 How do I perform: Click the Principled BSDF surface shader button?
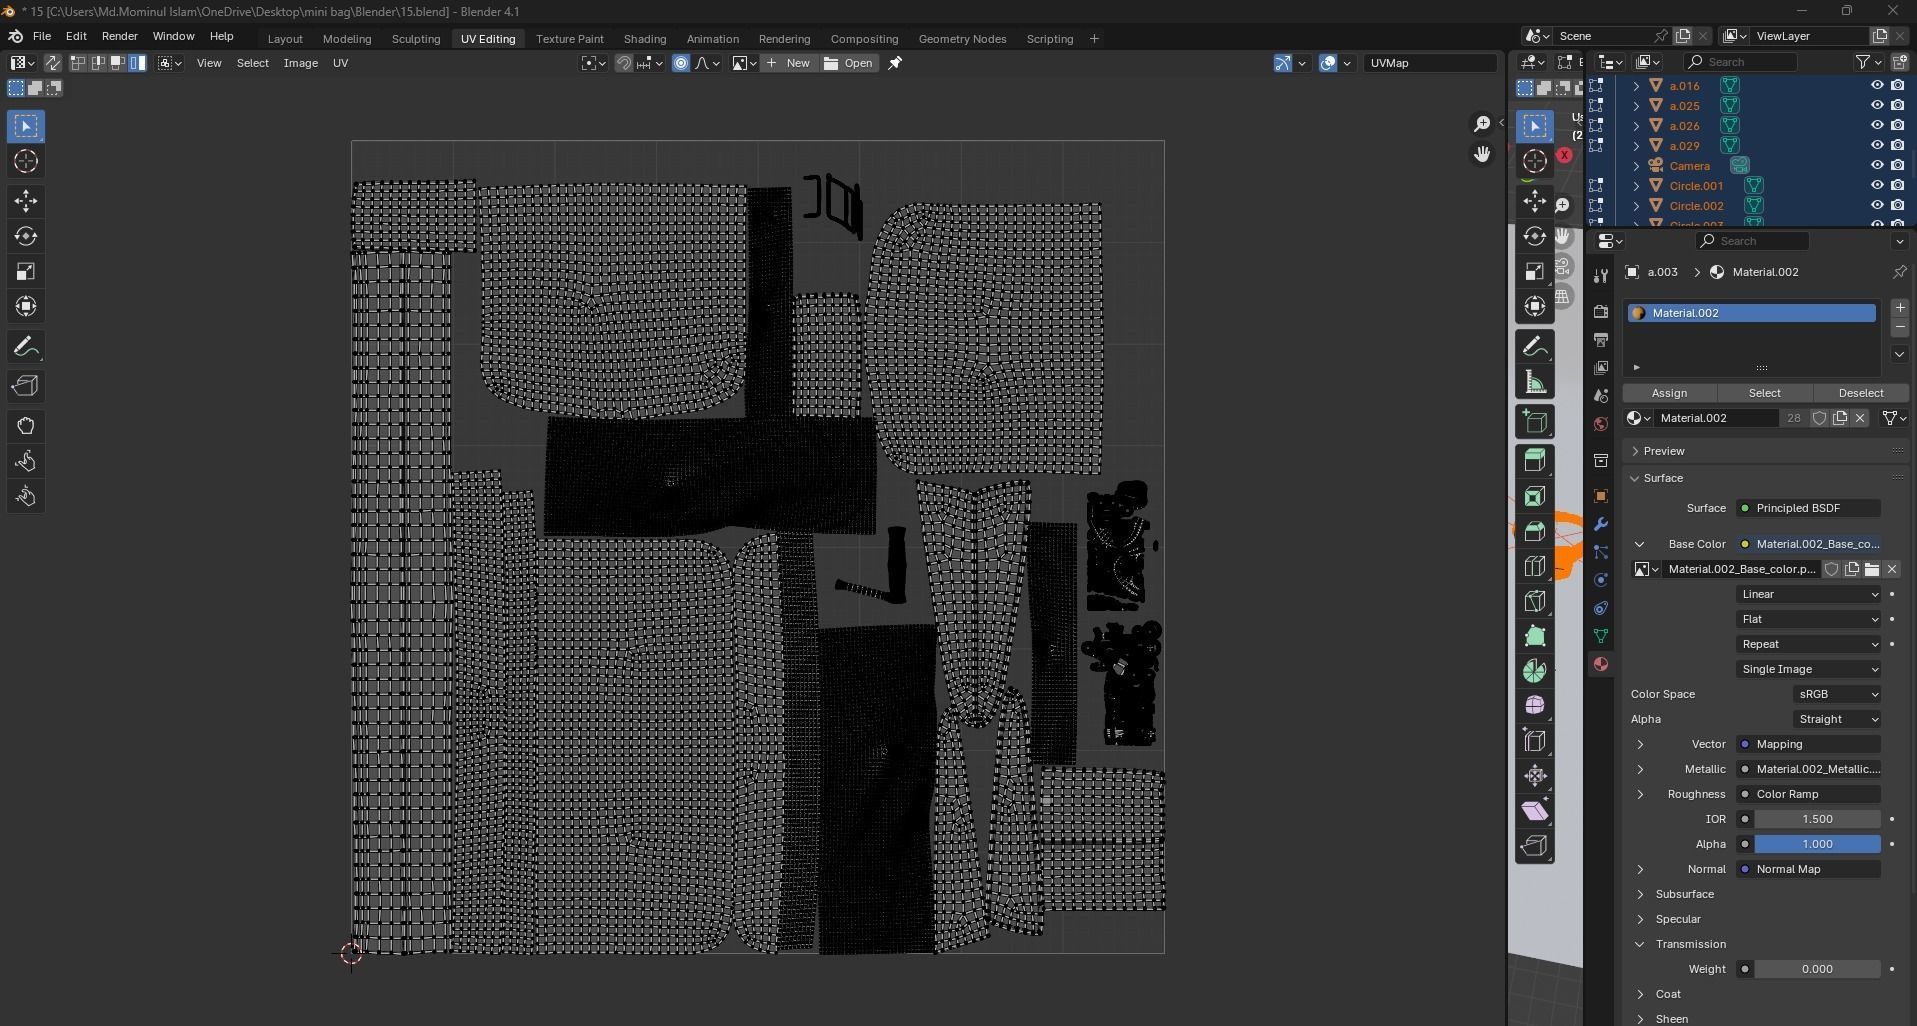click(x=1809, y=508)
